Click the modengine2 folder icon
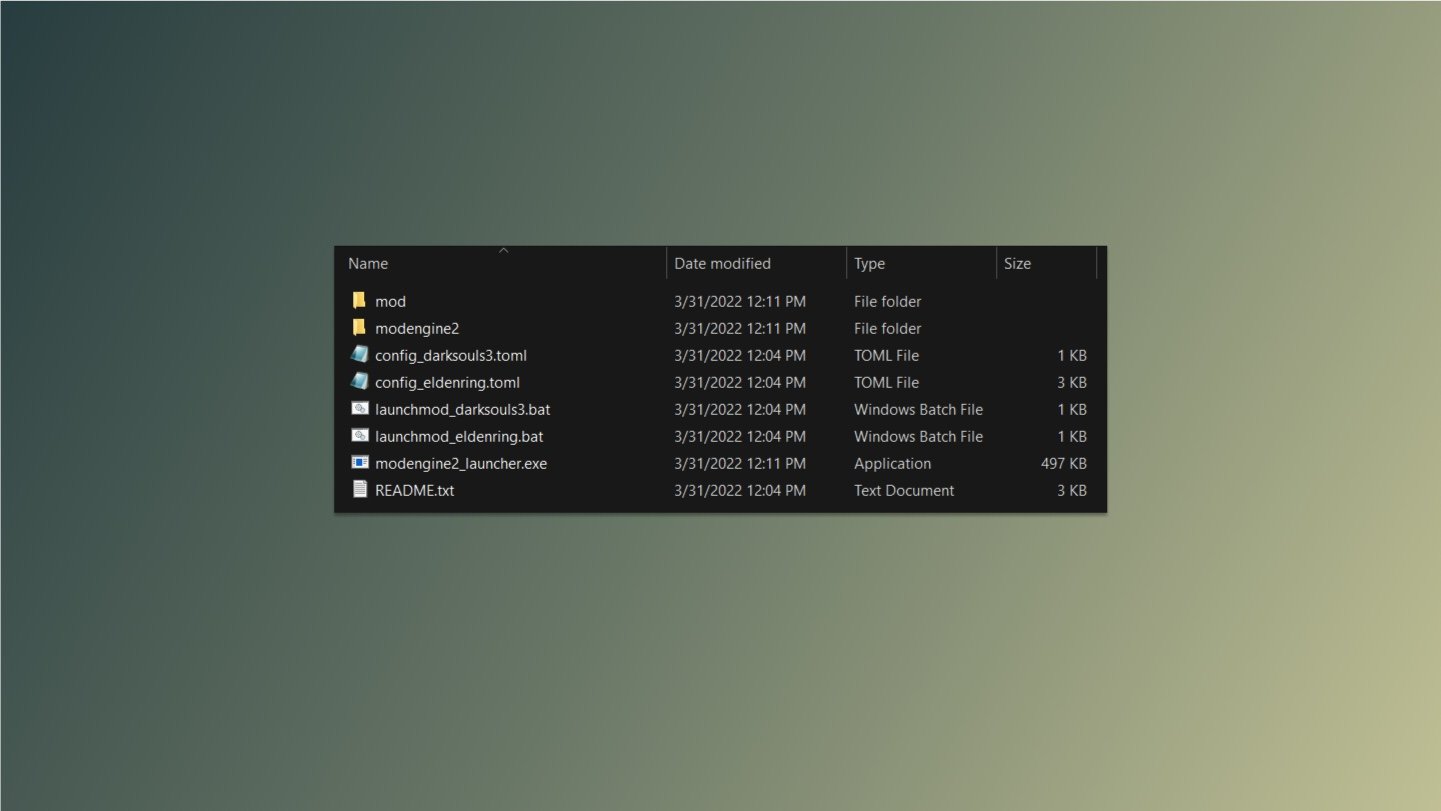 (x=359, y=328)
